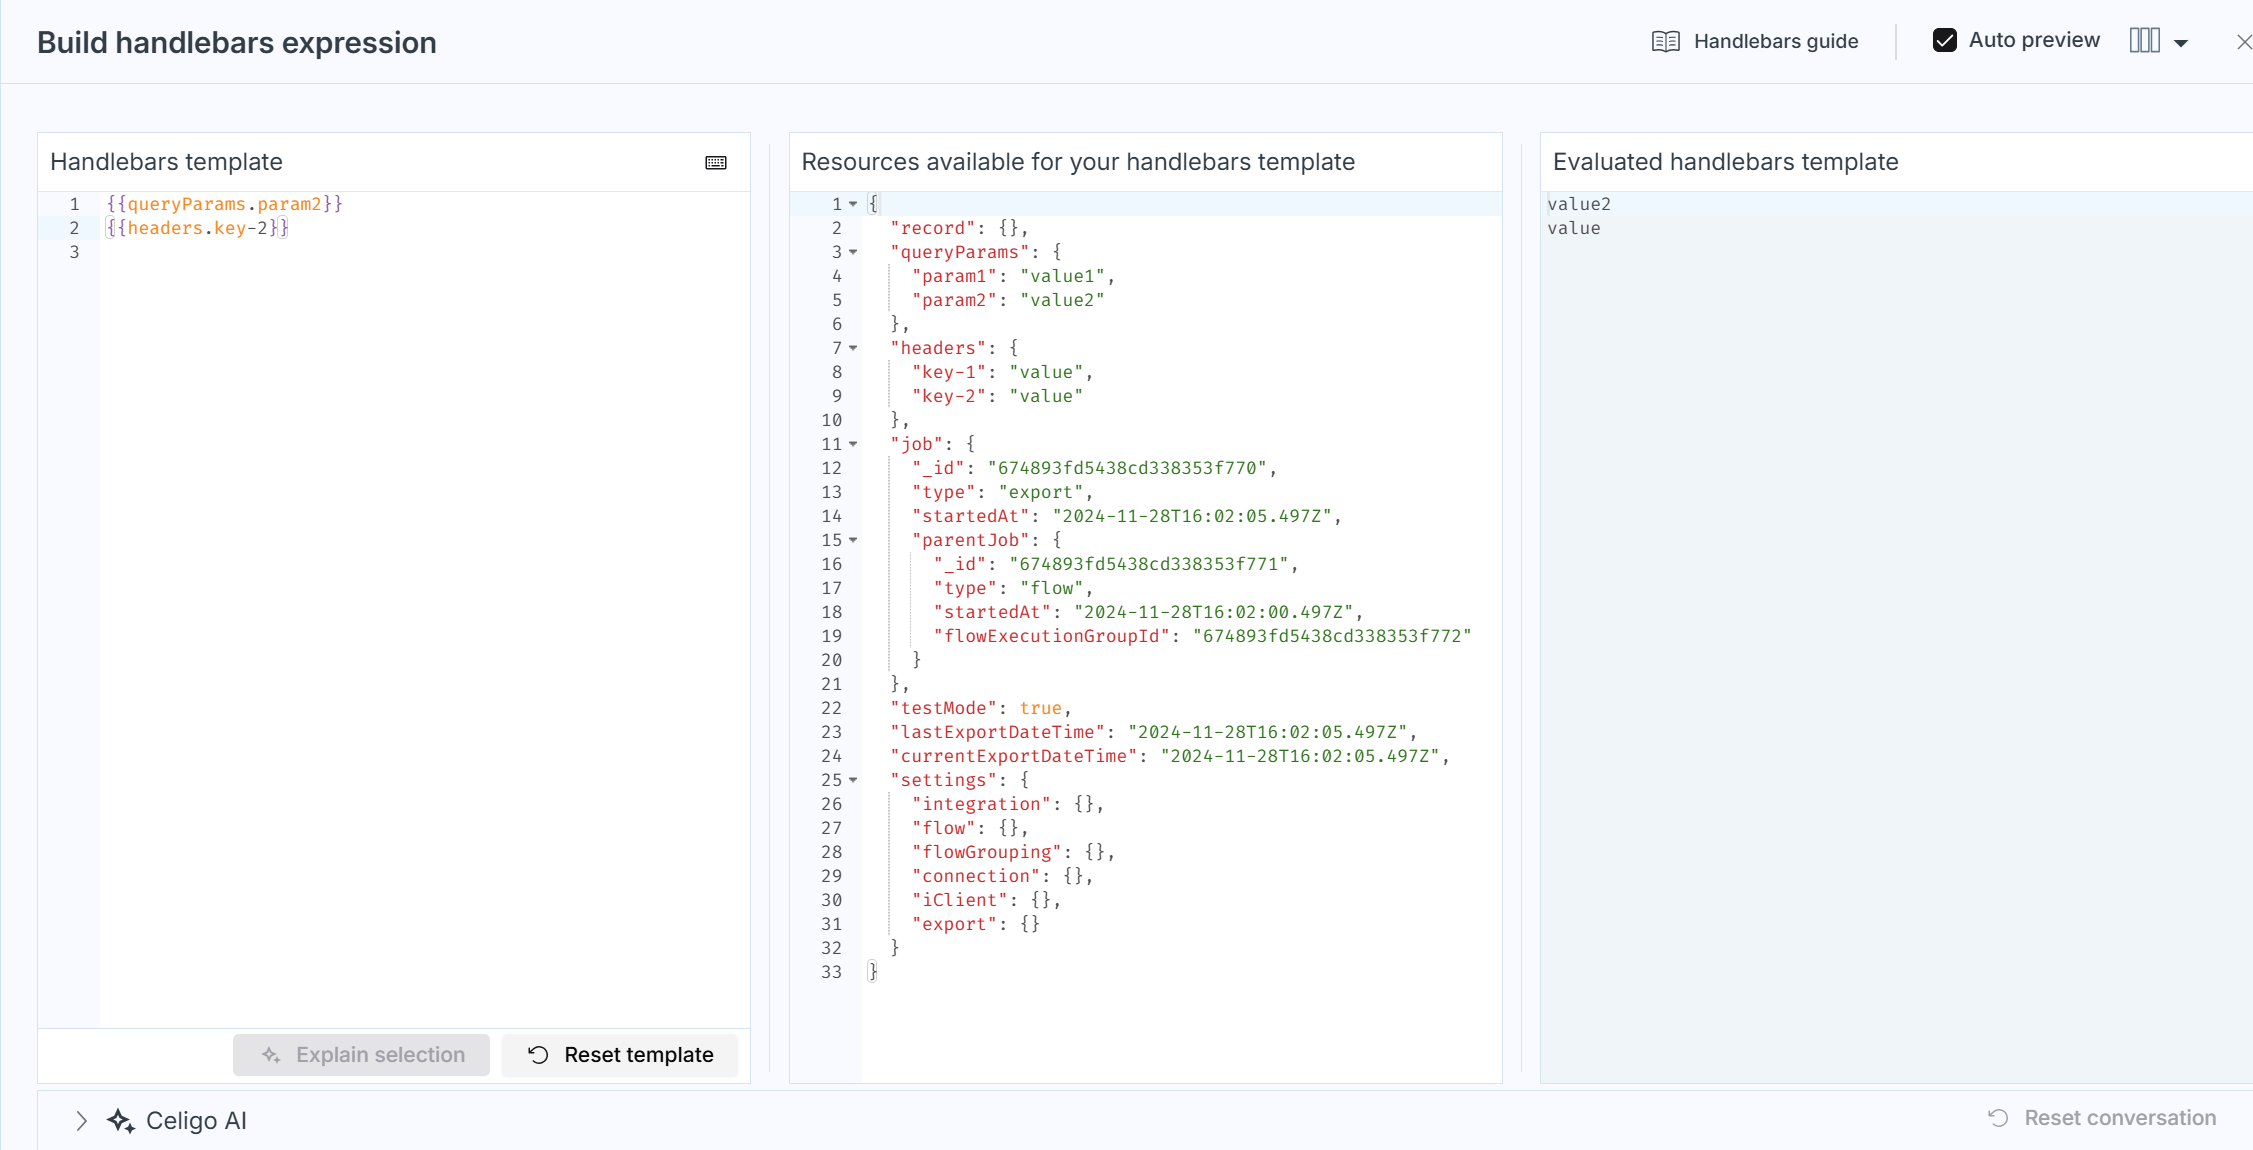Click the Celigo AI sparkle icon
This screenshot has height=1150, width=2253.
pos(121,1121)
